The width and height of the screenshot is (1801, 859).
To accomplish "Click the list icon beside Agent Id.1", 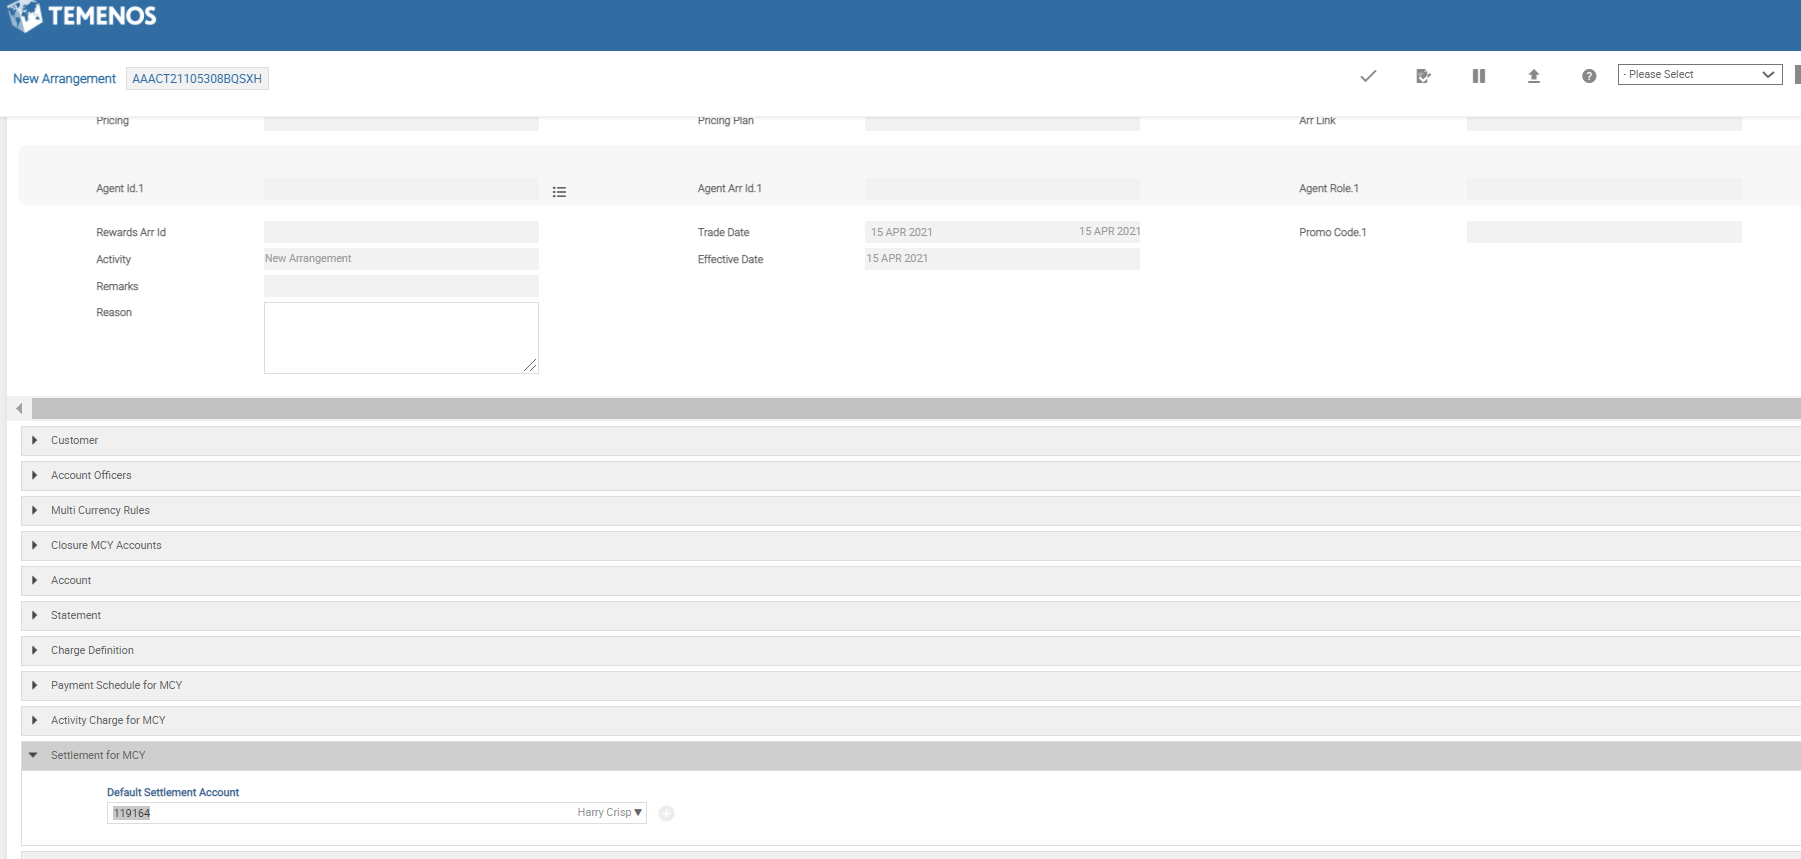I will pyautogui.click(x=559, y=192).
